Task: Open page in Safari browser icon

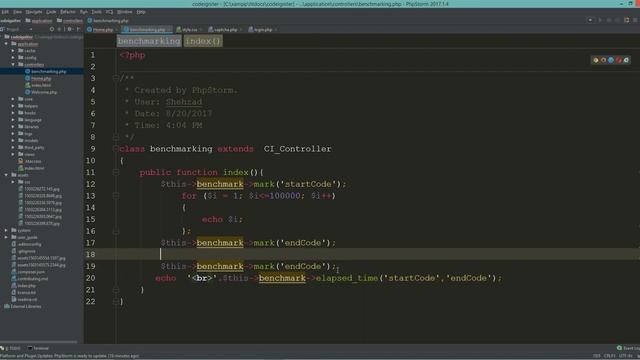Action: pyautogui.click(x=611, y=60)
